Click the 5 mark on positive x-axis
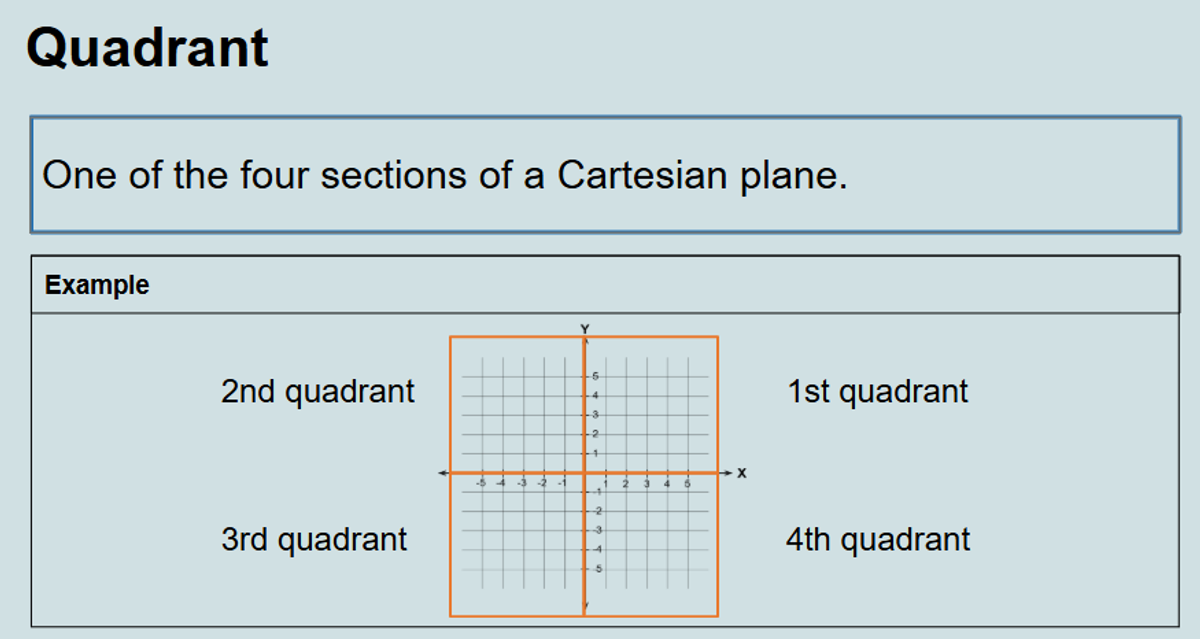1200x639 pixels. [688, 484]
